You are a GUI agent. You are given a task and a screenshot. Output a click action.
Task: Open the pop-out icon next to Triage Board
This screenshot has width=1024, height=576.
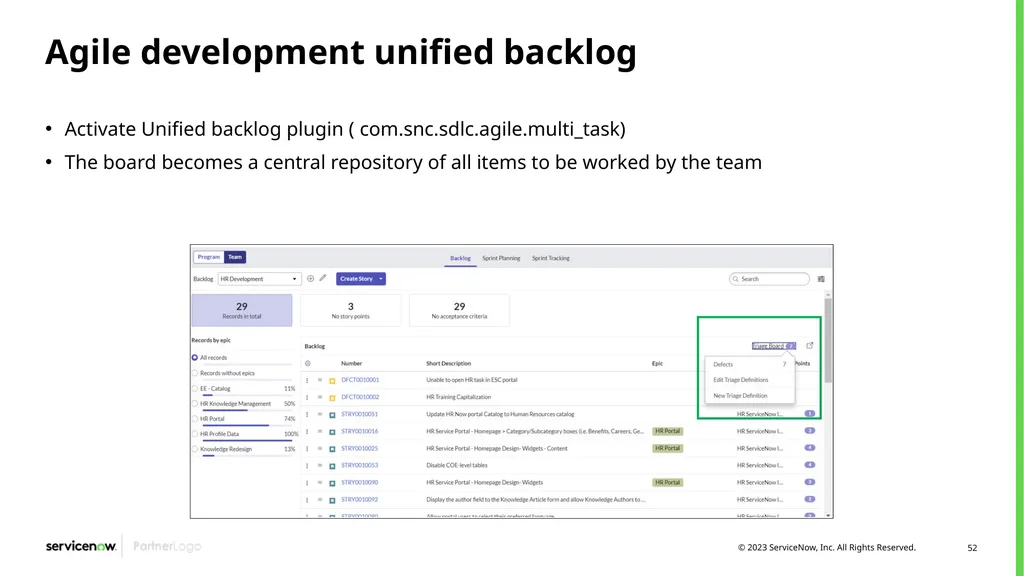tap(810, 345)
